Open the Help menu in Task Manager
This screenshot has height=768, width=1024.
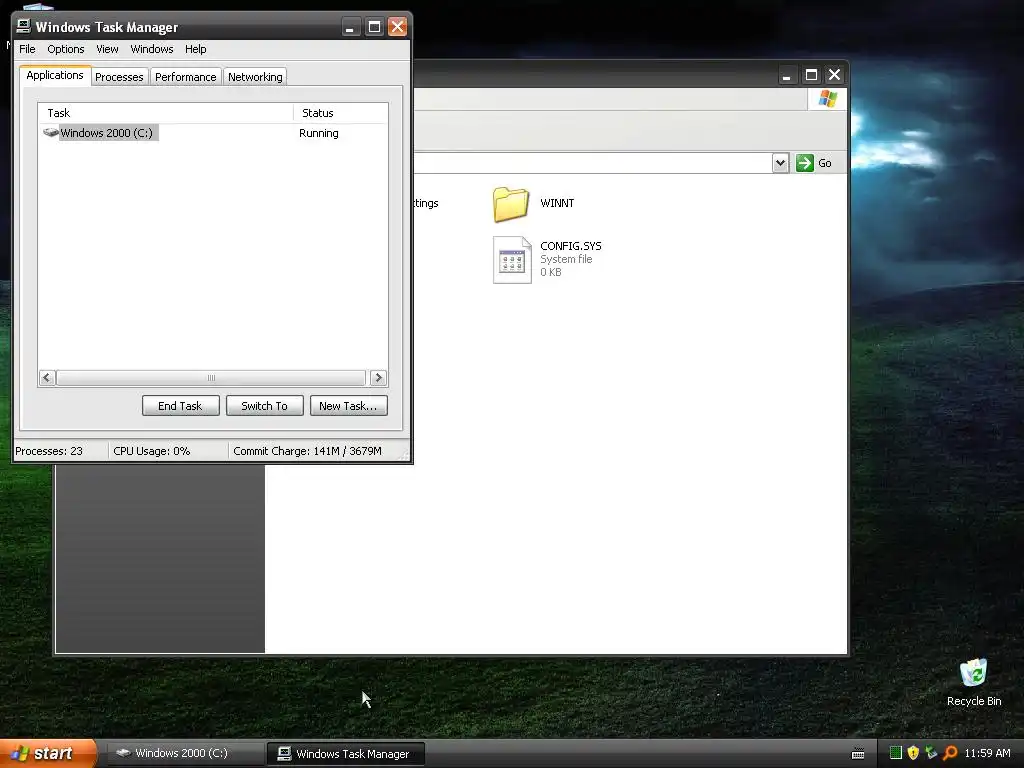click(x=195, y=49)
